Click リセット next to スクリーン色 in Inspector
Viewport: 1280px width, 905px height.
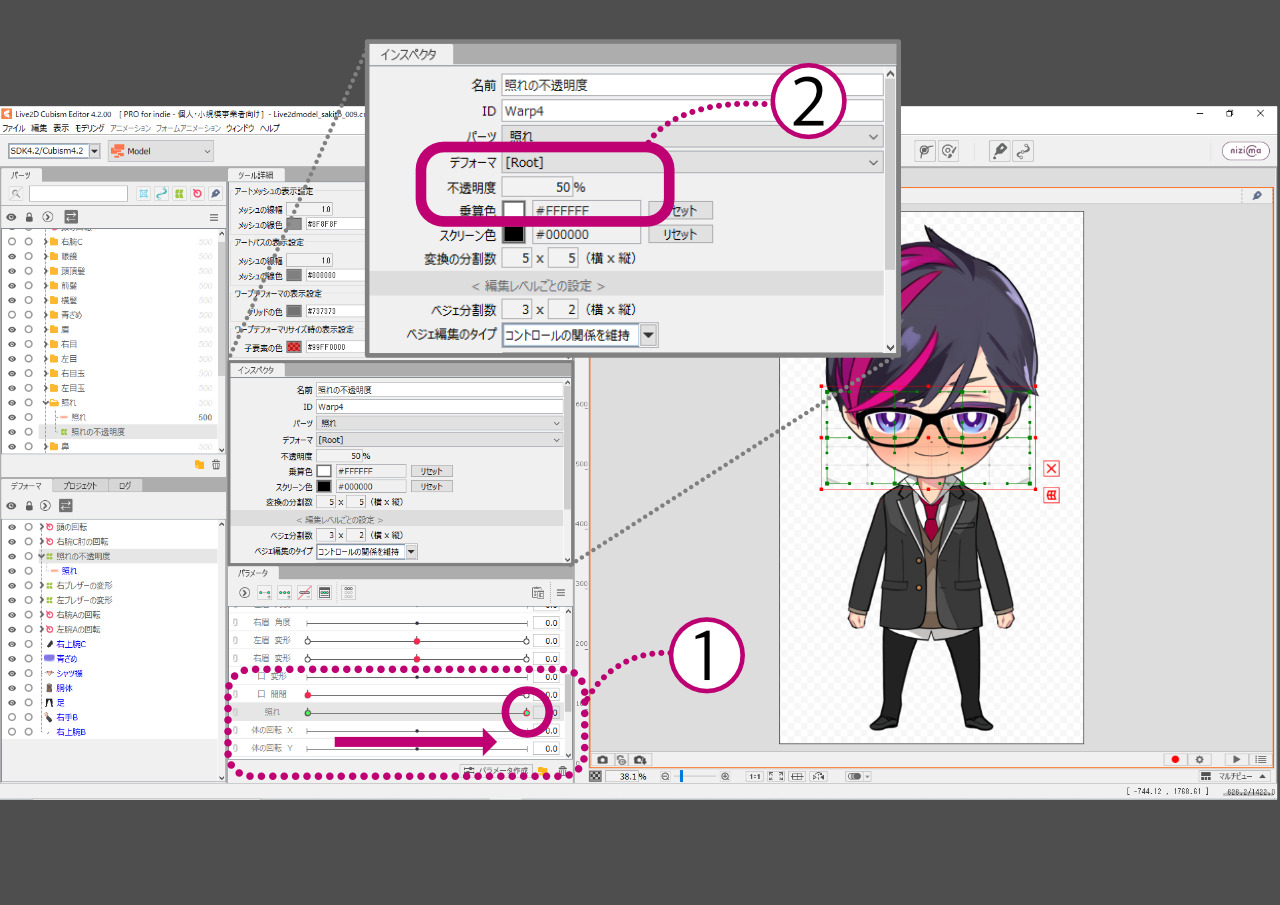[x=431, y=486]
